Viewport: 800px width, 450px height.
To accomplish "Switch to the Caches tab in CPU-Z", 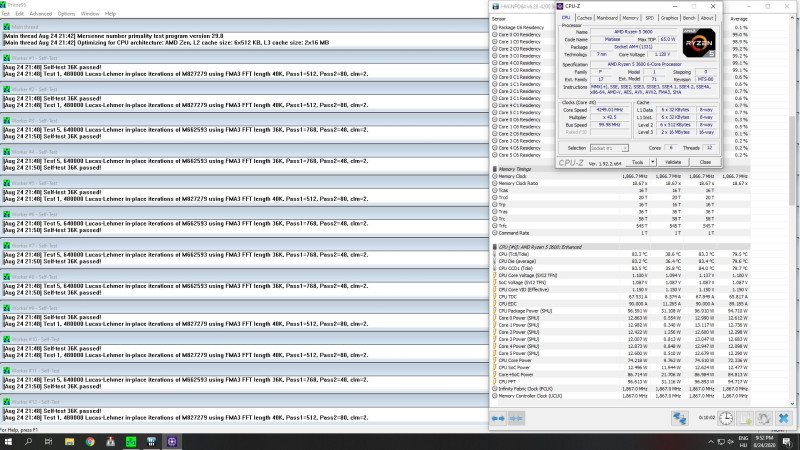I will [584, 18].
